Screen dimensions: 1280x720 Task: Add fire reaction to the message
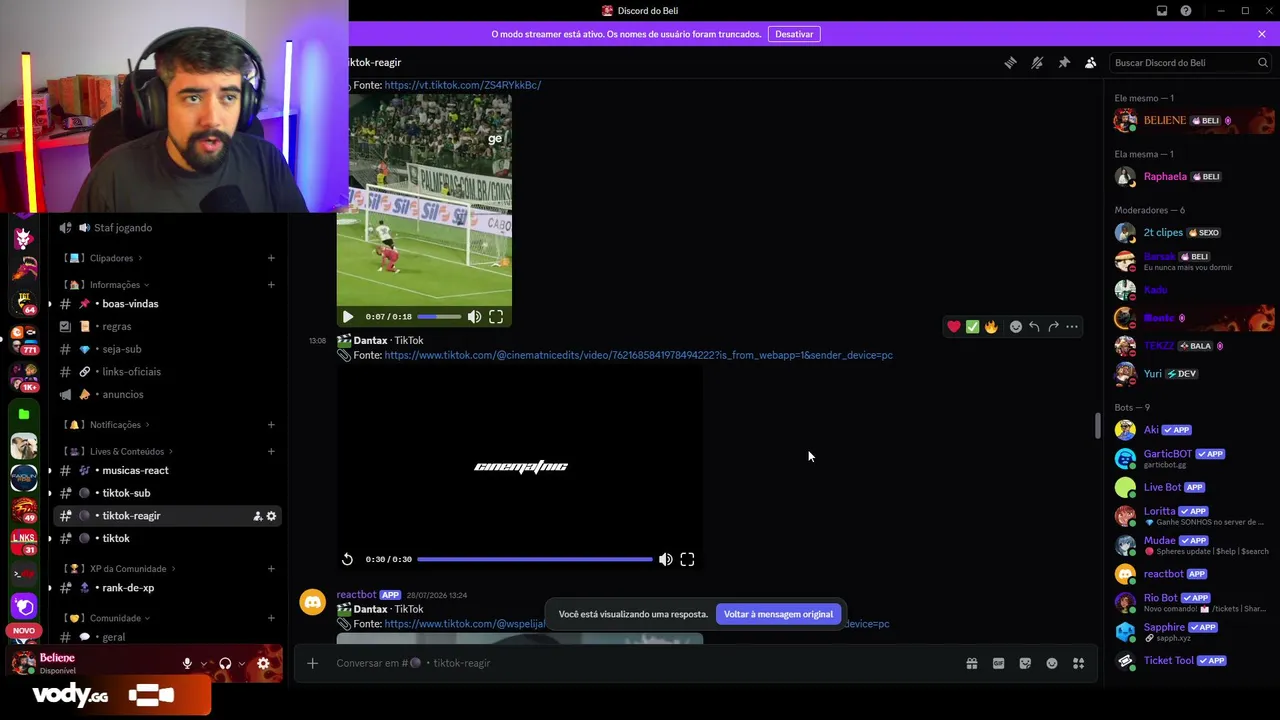991,327
